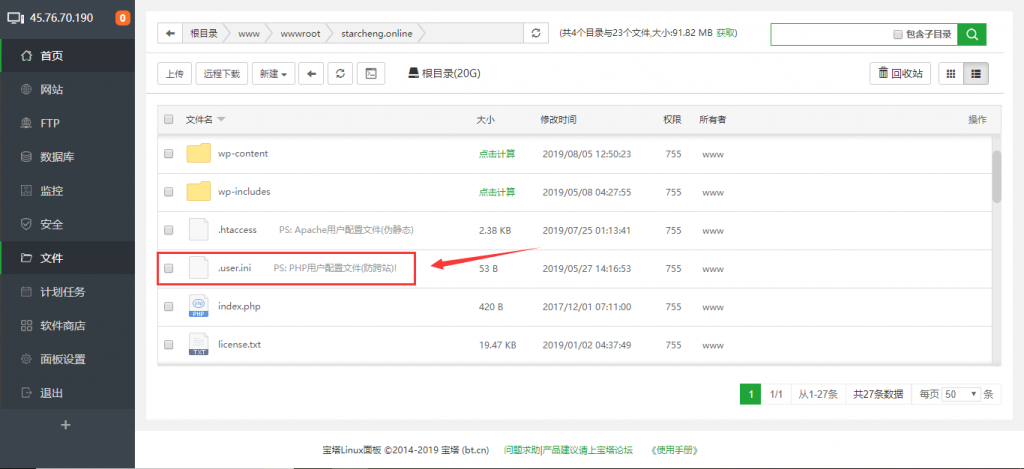Image resolution: width=1024 pixels, height=469 pixels.
Task: Open the terminal icon button
Action: (371, 74)
